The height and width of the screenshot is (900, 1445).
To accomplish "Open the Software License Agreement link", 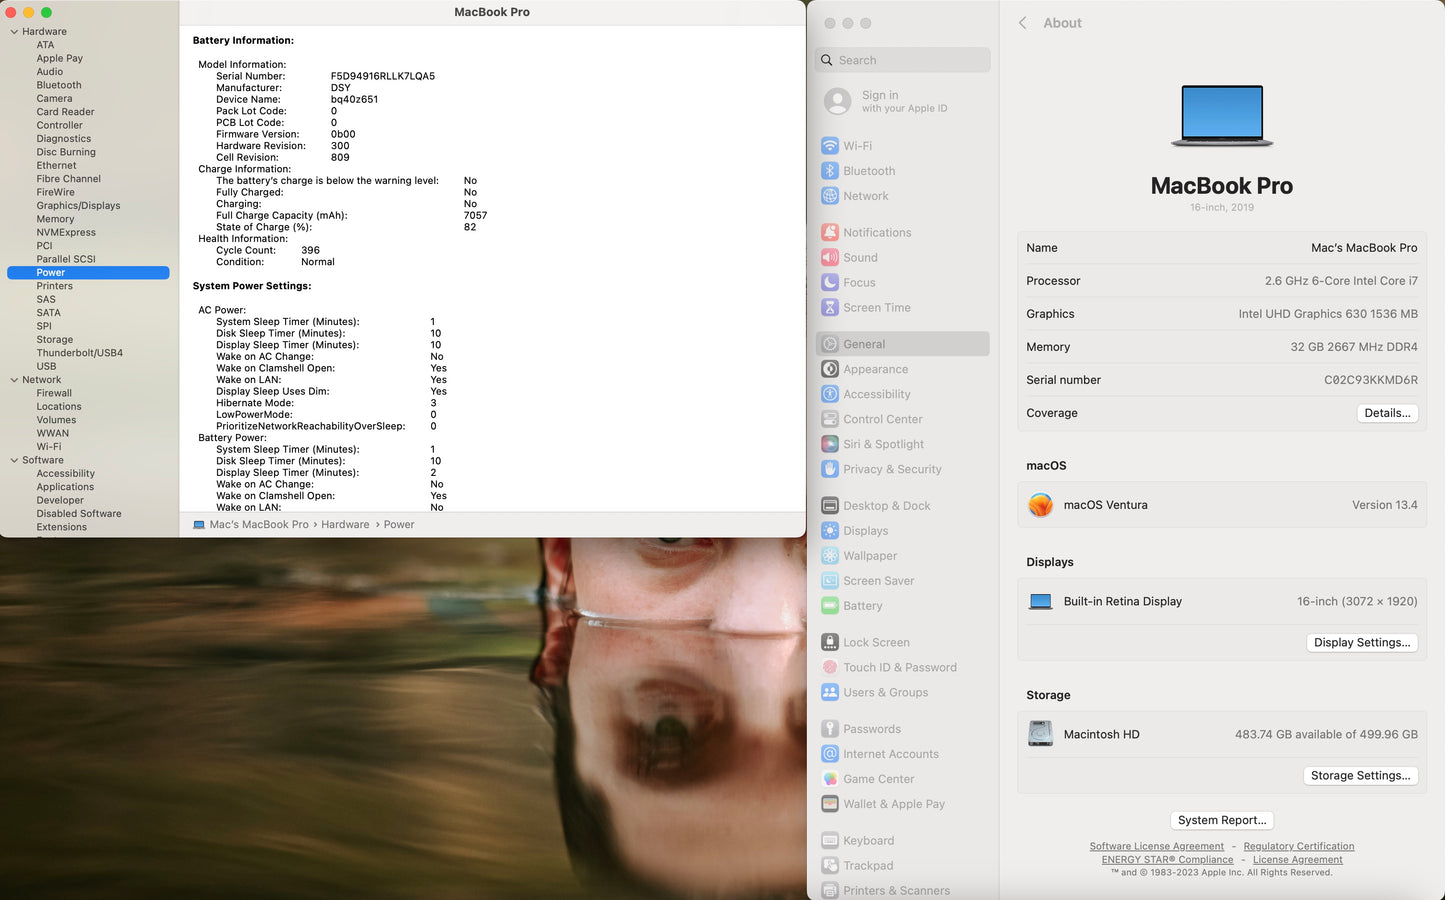I will [1156, 846].
